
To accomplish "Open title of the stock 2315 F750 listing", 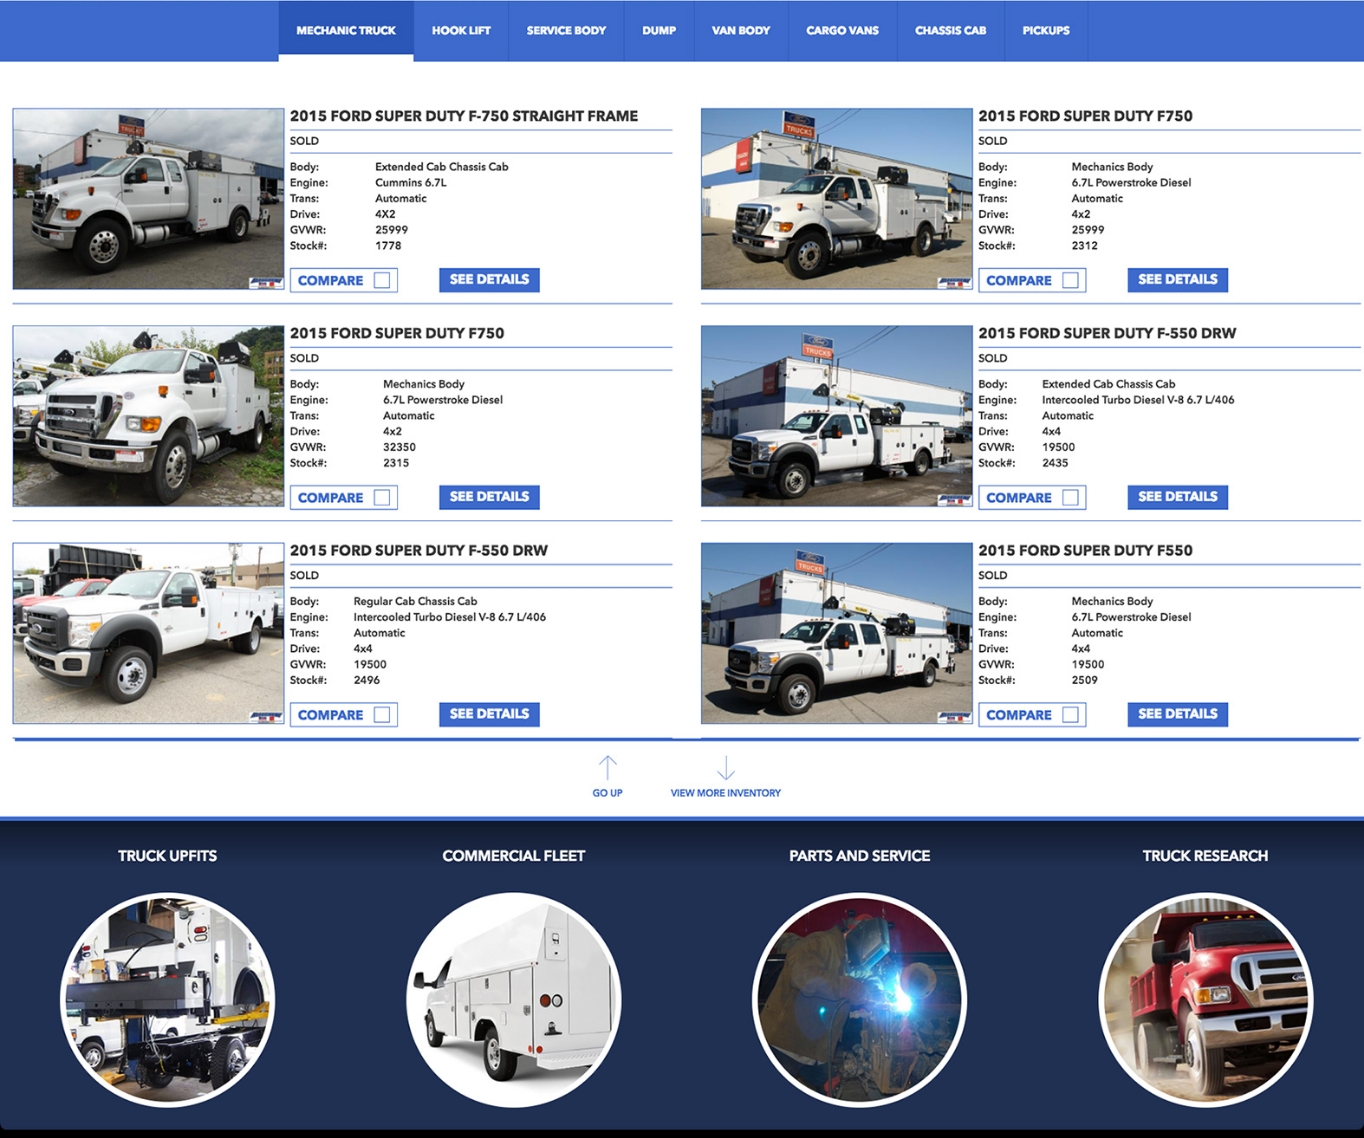I will (x=397, y=333).
